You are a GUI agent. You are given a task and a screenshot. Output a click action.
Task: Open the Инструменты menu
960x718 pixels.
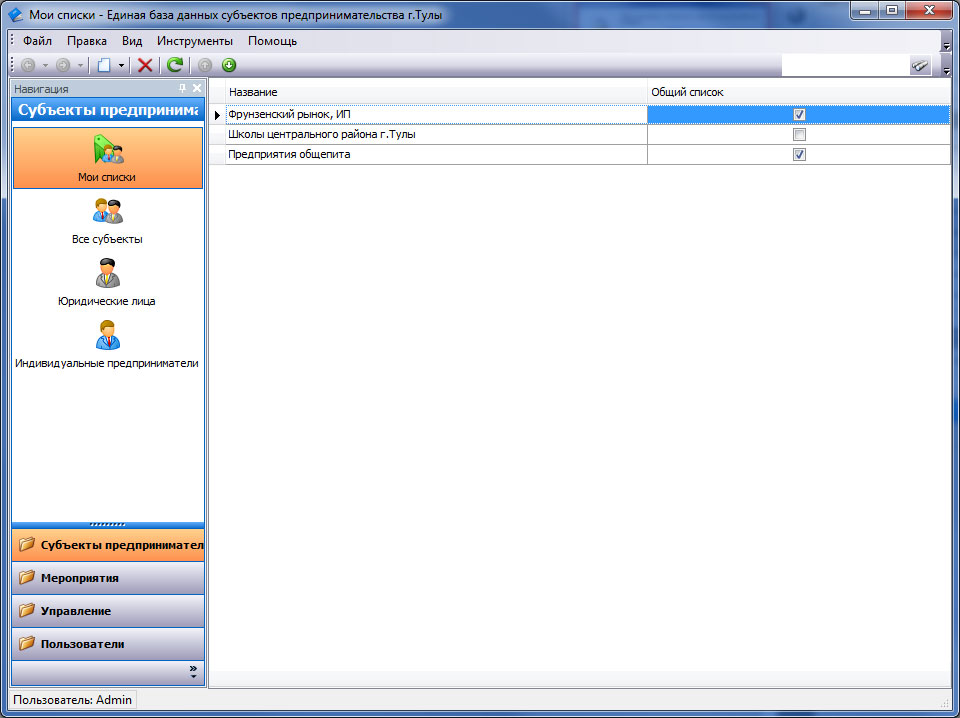195,41
